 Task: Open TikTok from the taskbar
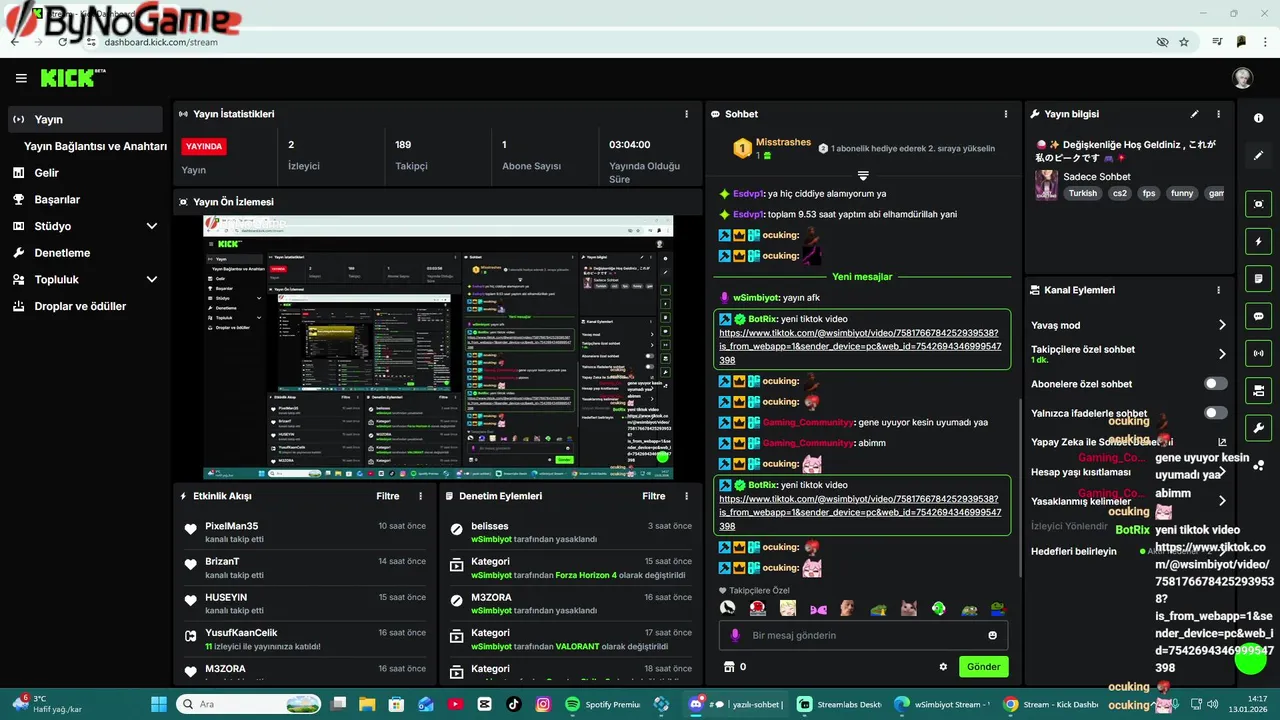tap(514, 704)
